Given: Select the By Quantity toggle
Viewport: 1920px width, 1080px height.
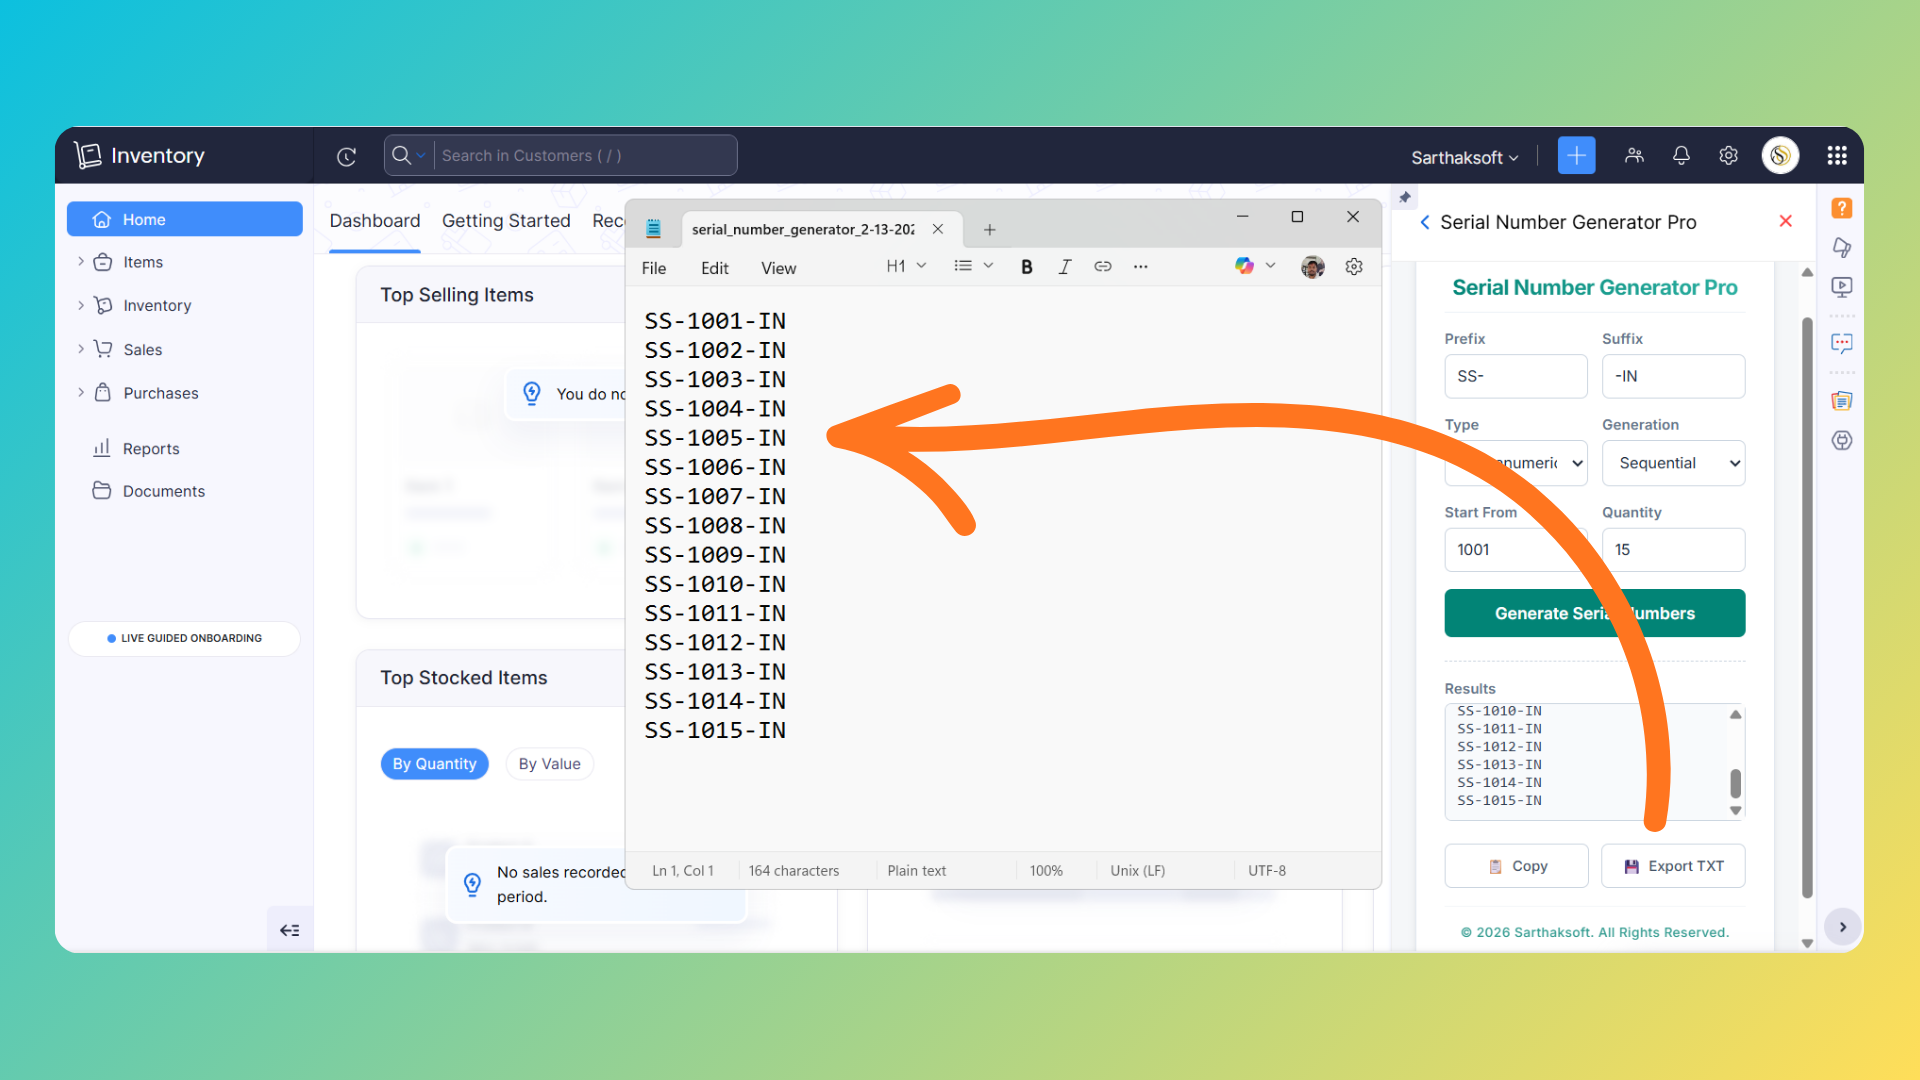Looking at the screenshot, I should (434, 764).
